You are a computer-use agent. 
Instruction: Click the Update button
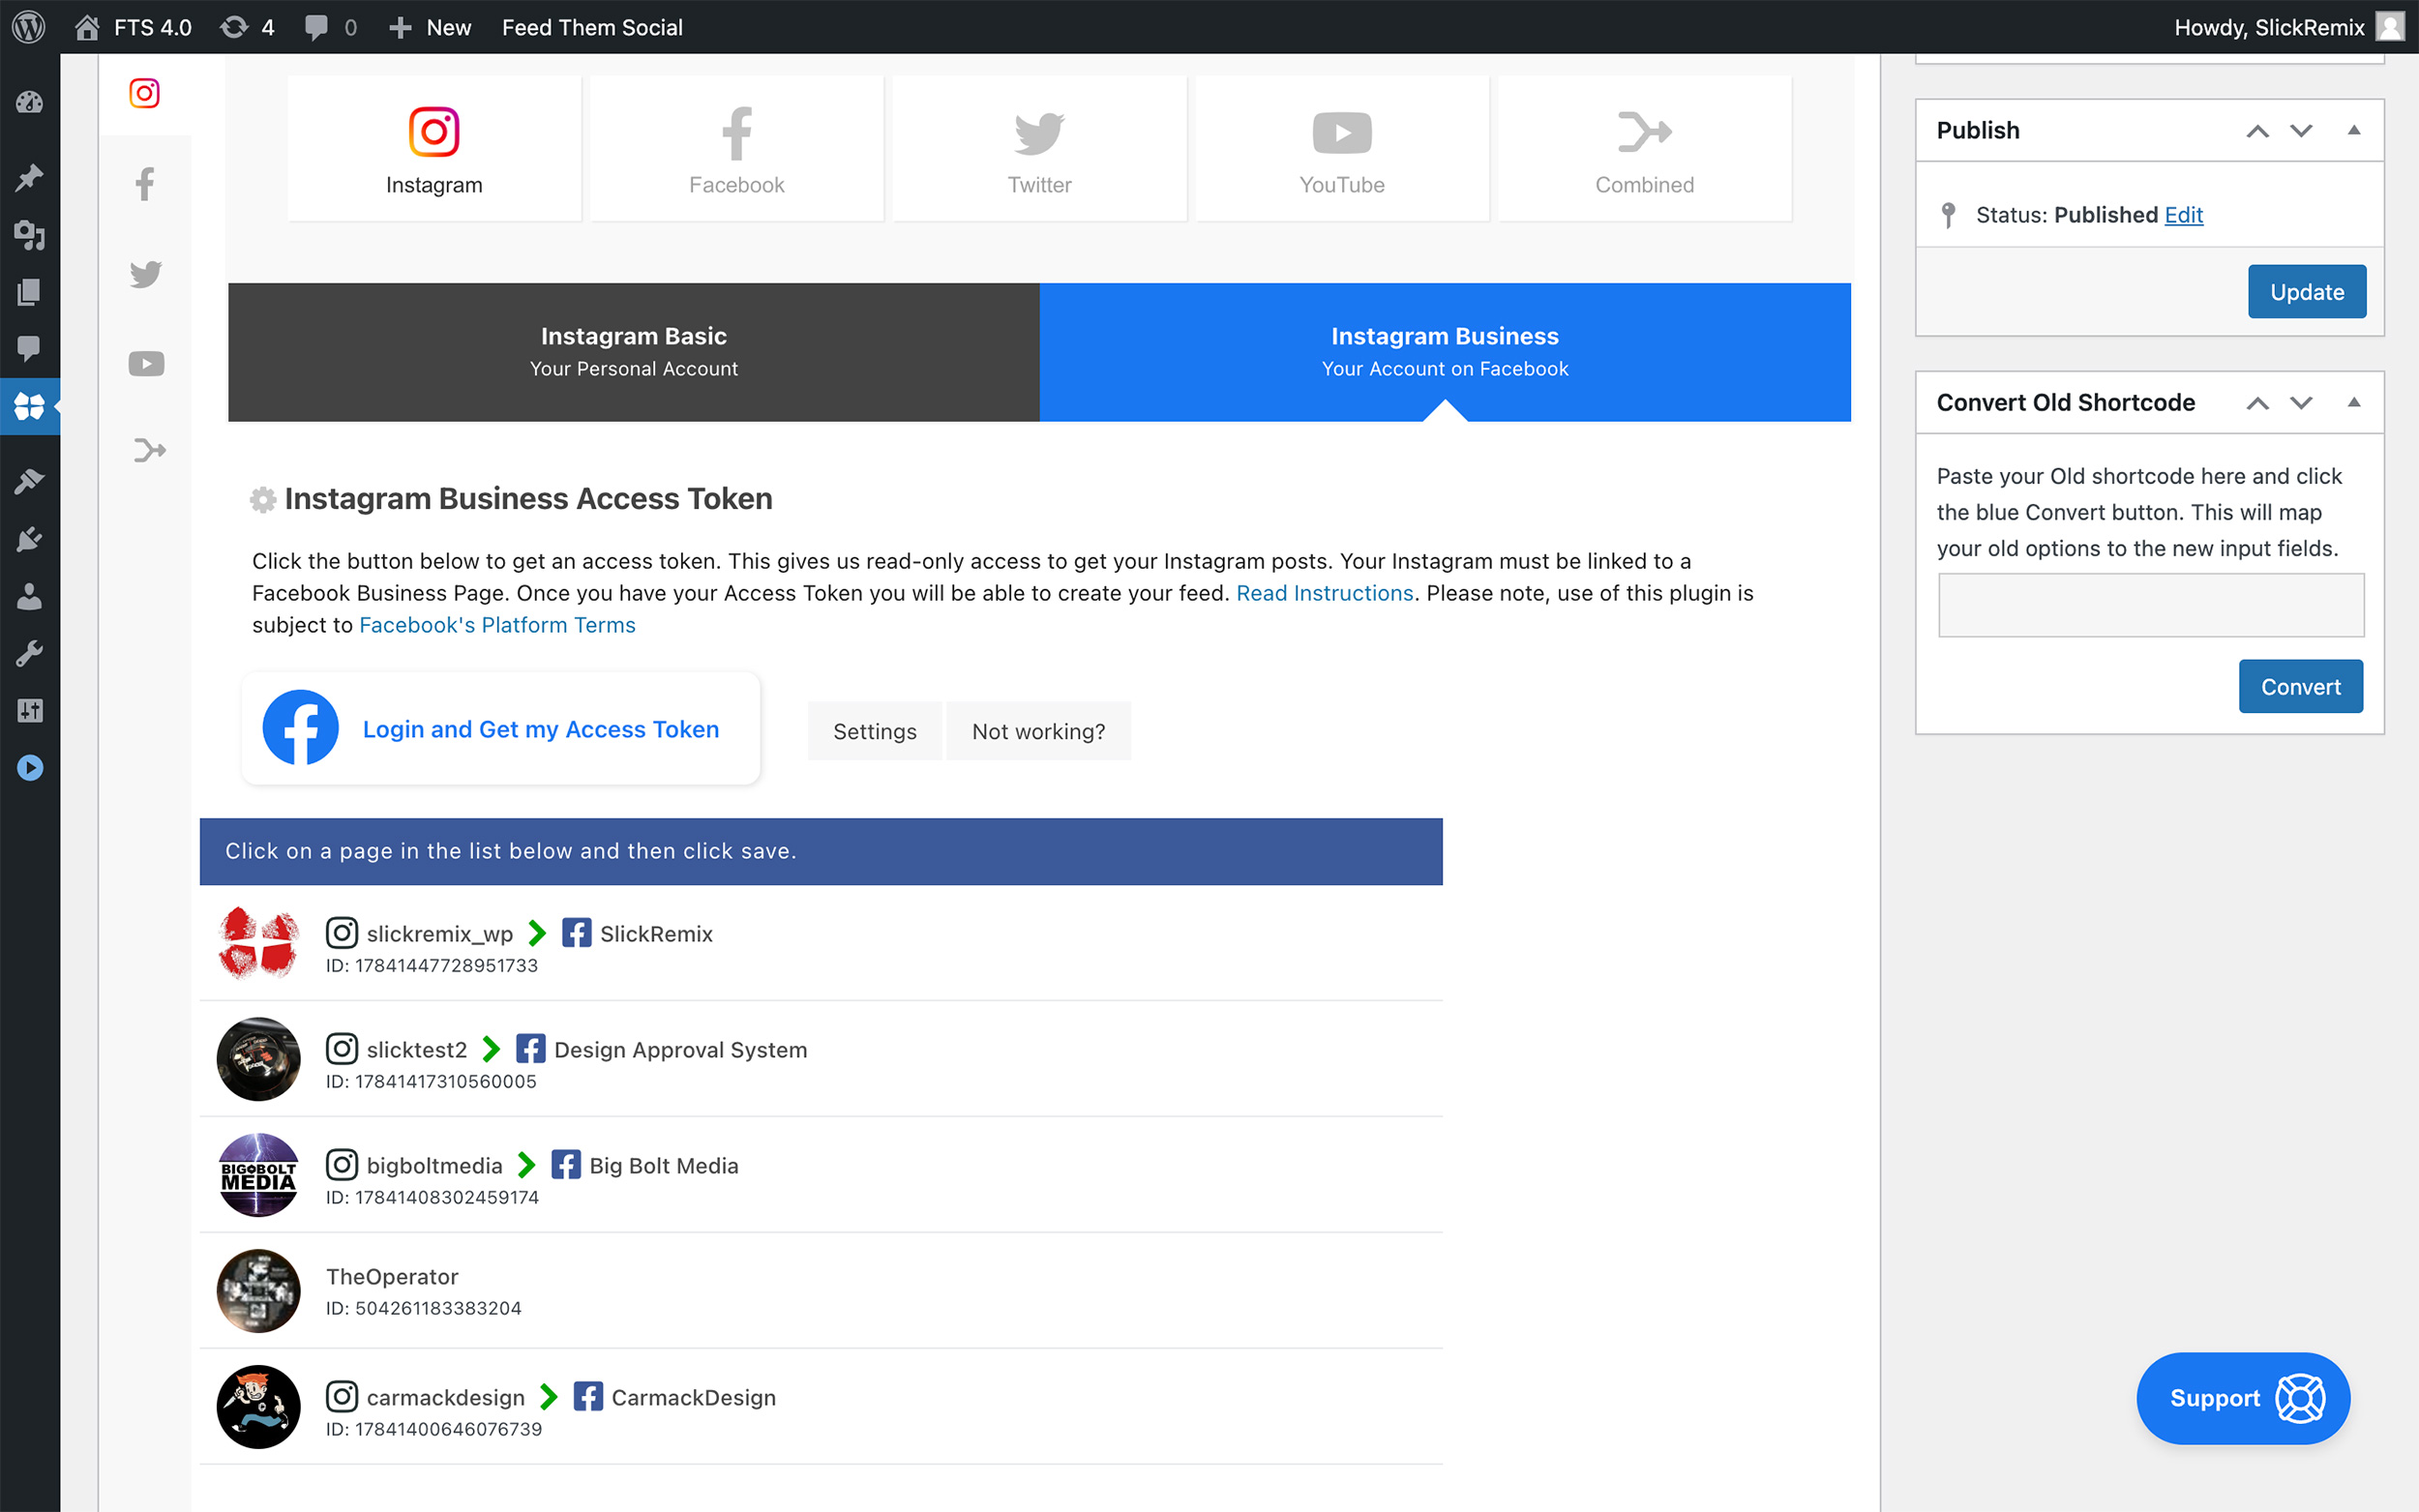[2307, 292]
